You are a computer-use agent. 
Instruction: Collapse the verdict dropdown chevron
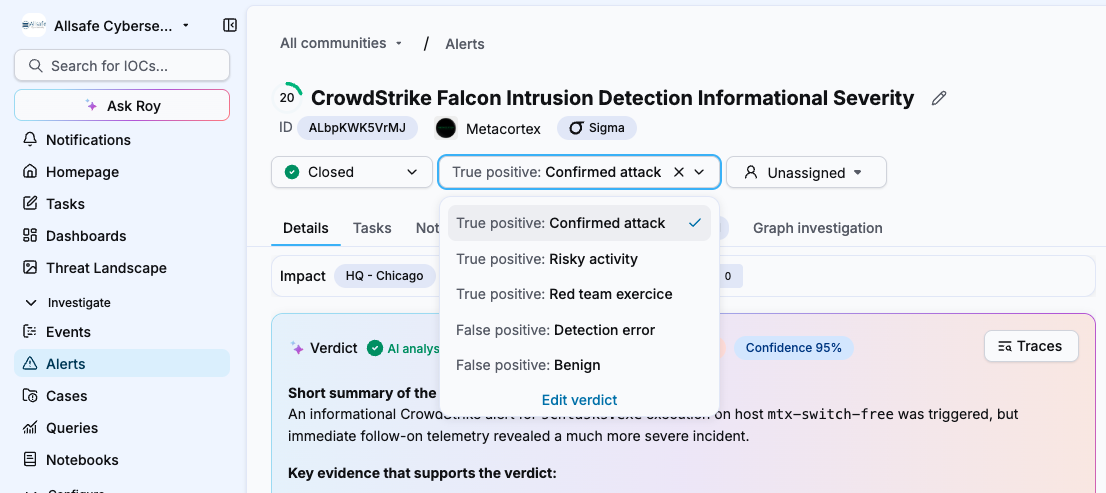(700, 172)
